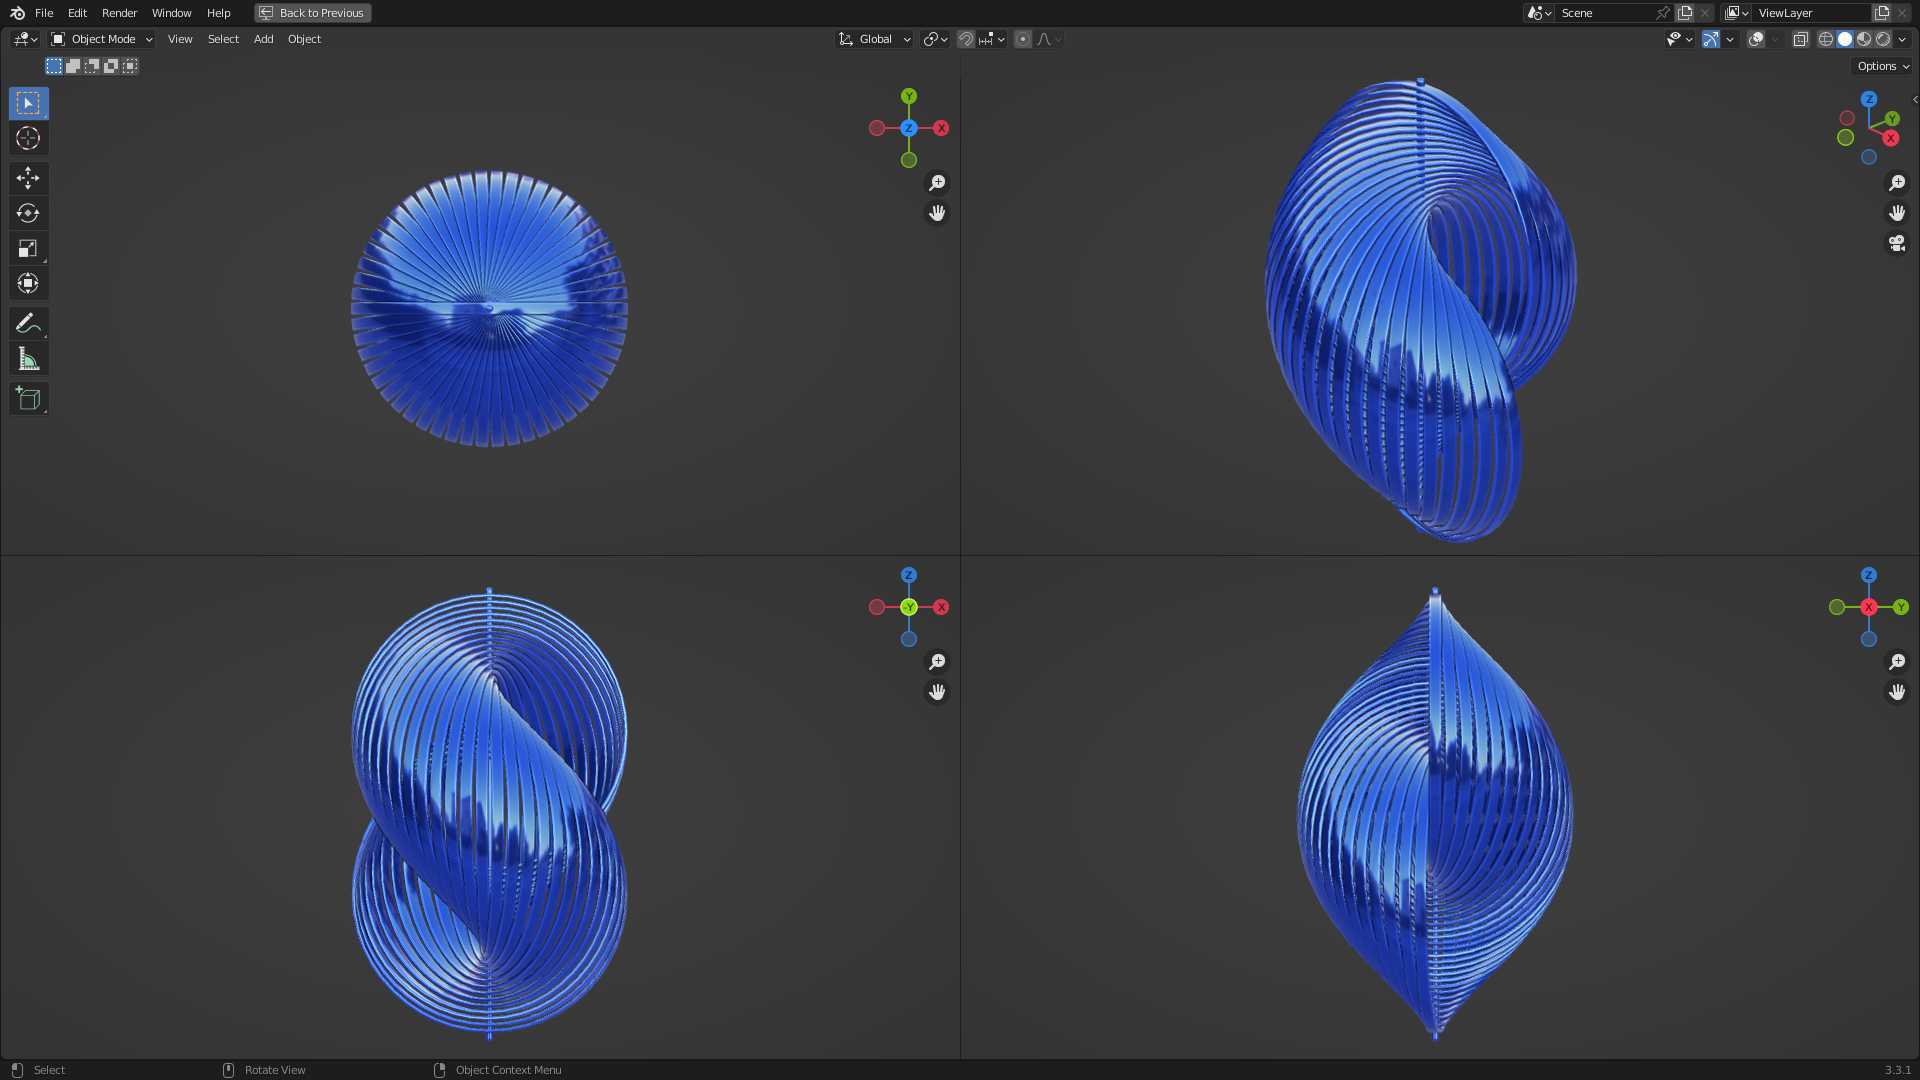The width and height of the screenshot is (1920, 1080).
Task: Toggle snapping magnet icon
Action: [x=966, y=39]
